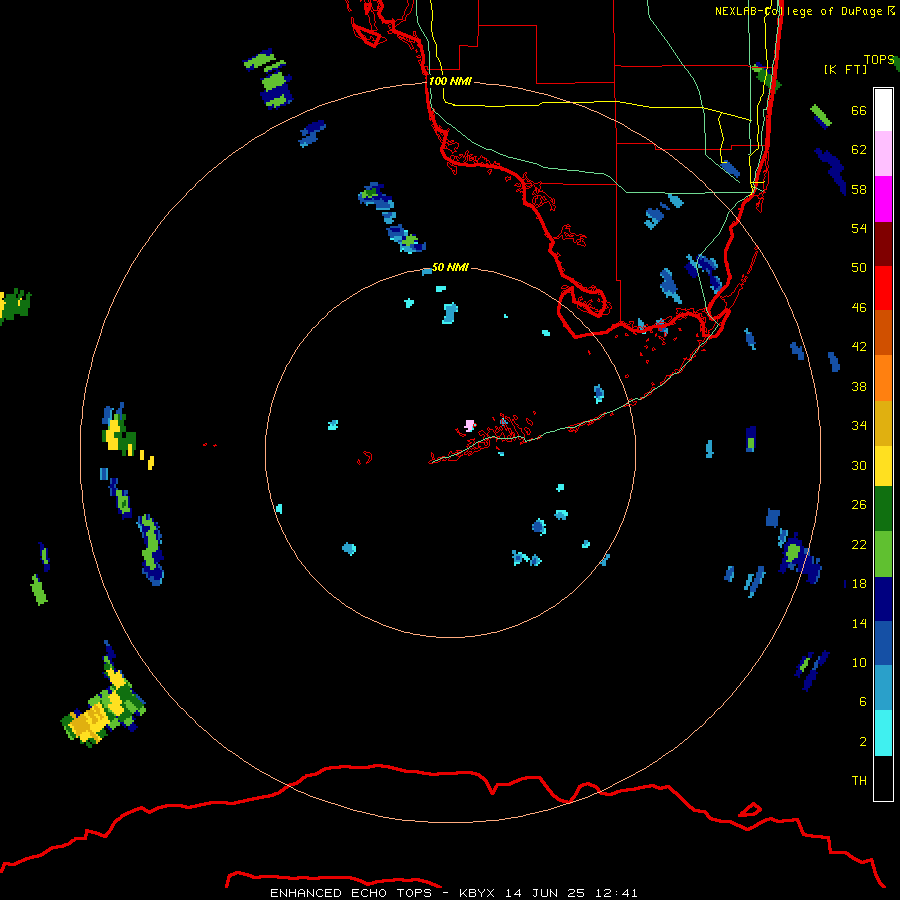Screen dimensions: 900x900
Task: Click the legend value '62'
Action: tap(859, 150)
